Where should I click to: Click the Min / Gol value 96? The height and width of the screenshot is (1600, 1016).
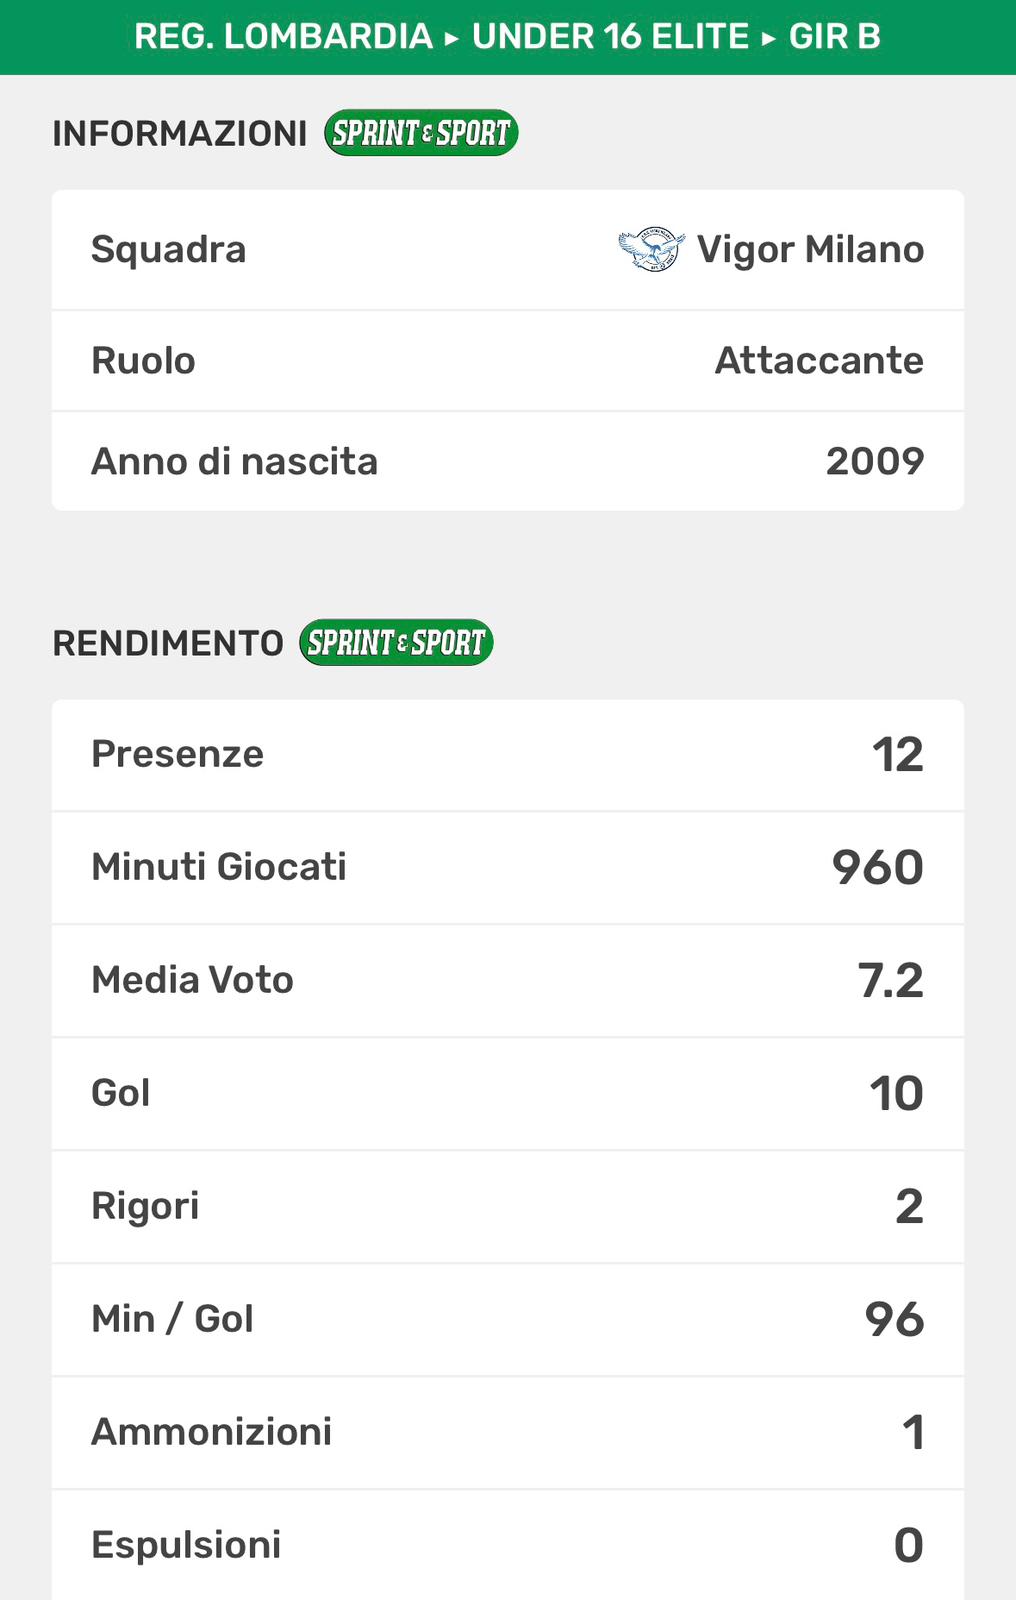[894, 1320]
